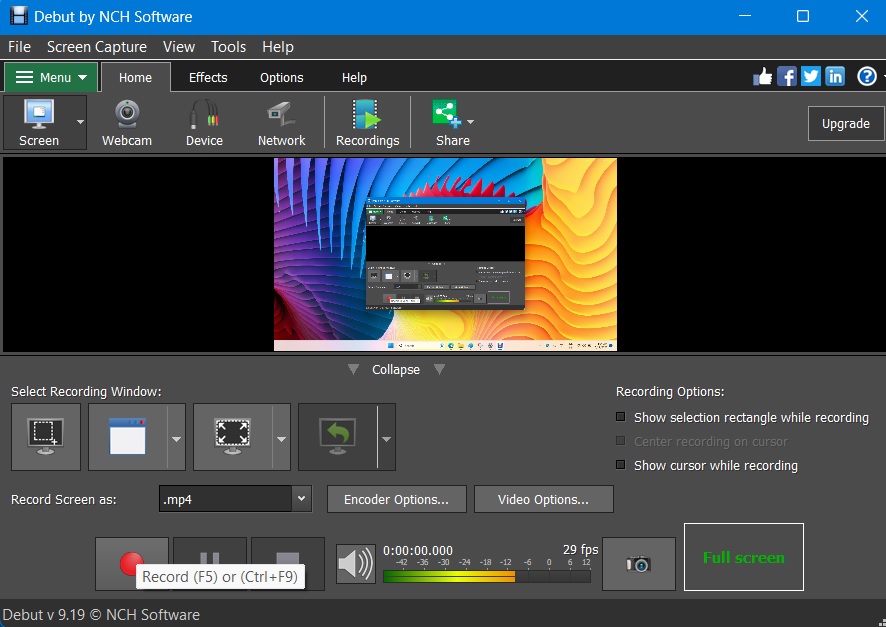Take a snapshot with the camera icon
The height and width of the screenshot is (627, 886).
(x=638, y=564)
